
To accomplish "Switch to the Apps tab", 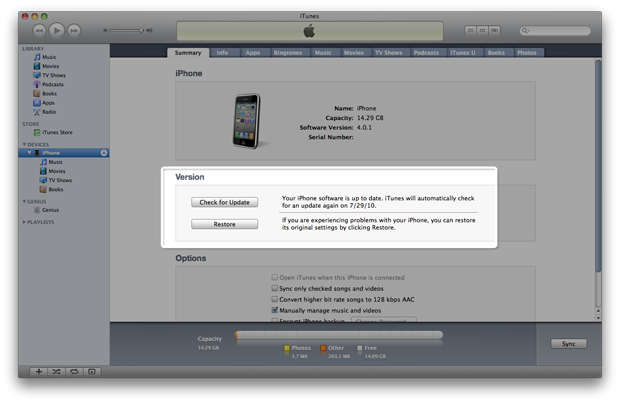I will coord(253,53).
